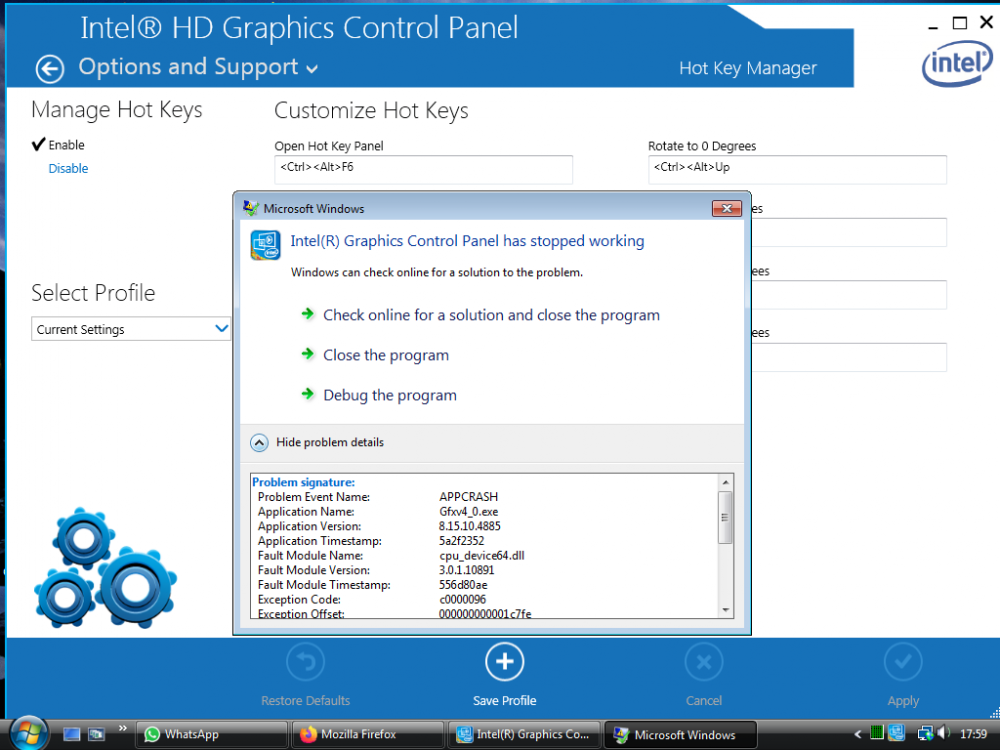Image resolution: width=1000 pixels, height=750 pixels.
Task: Select the Disable hot keys option
Action: click(x=68, y=169)
